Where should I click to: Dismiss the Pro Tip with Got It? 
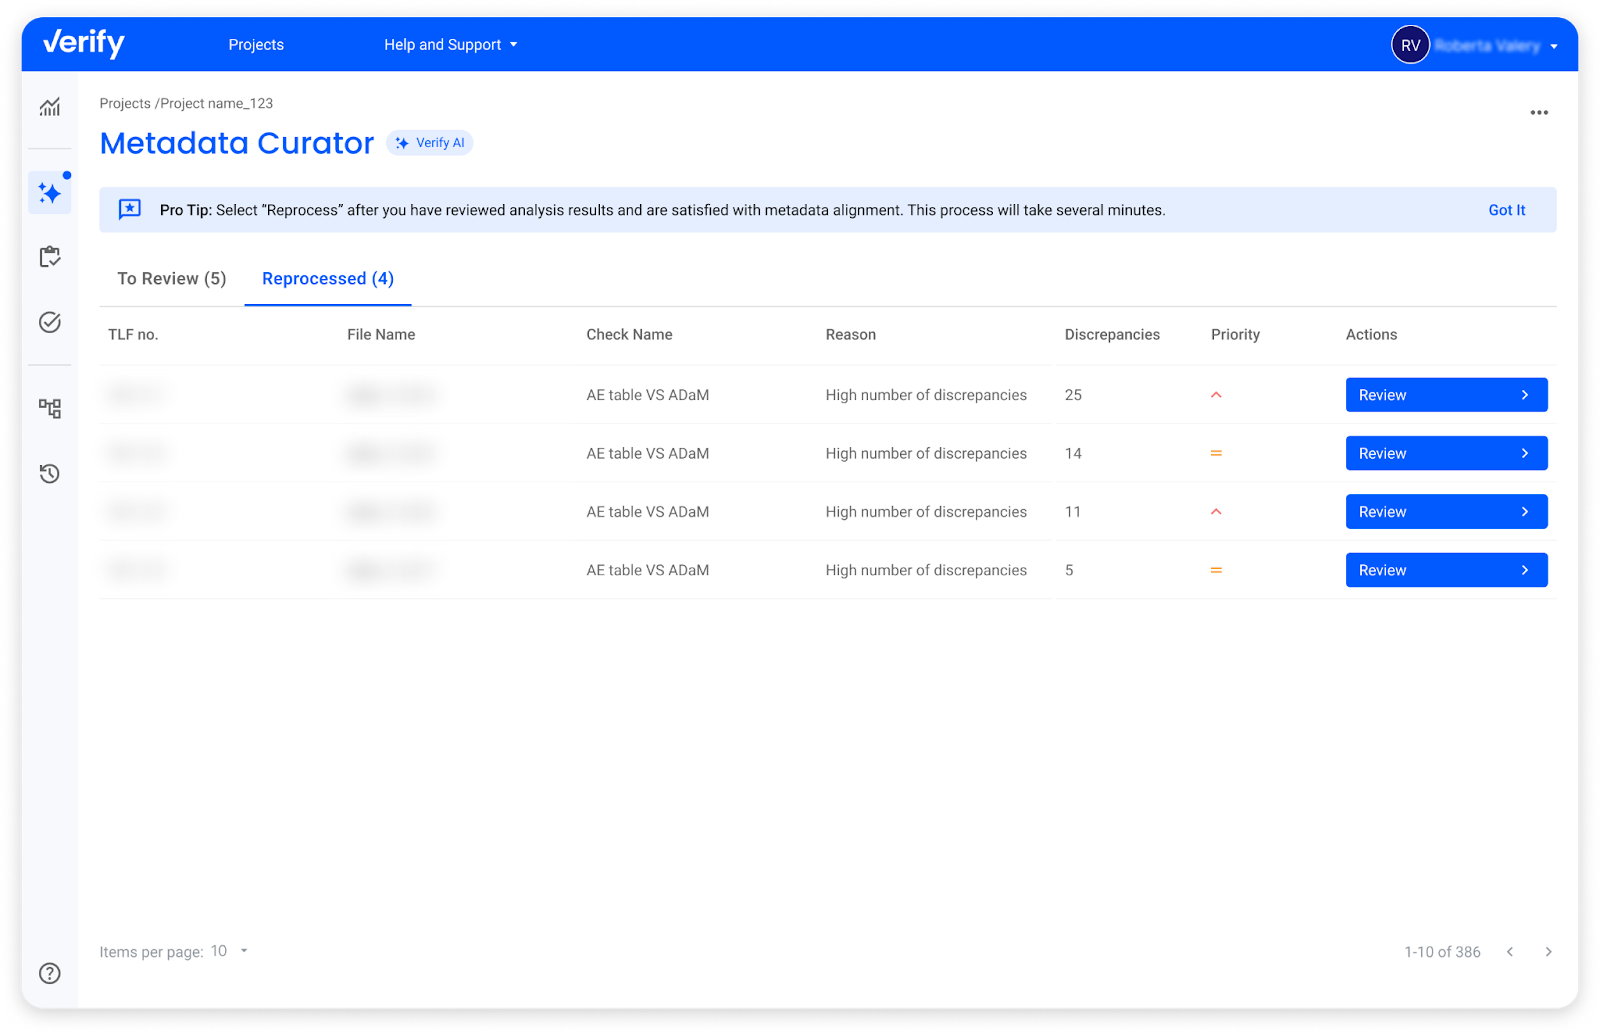[x=1506, y=210]
